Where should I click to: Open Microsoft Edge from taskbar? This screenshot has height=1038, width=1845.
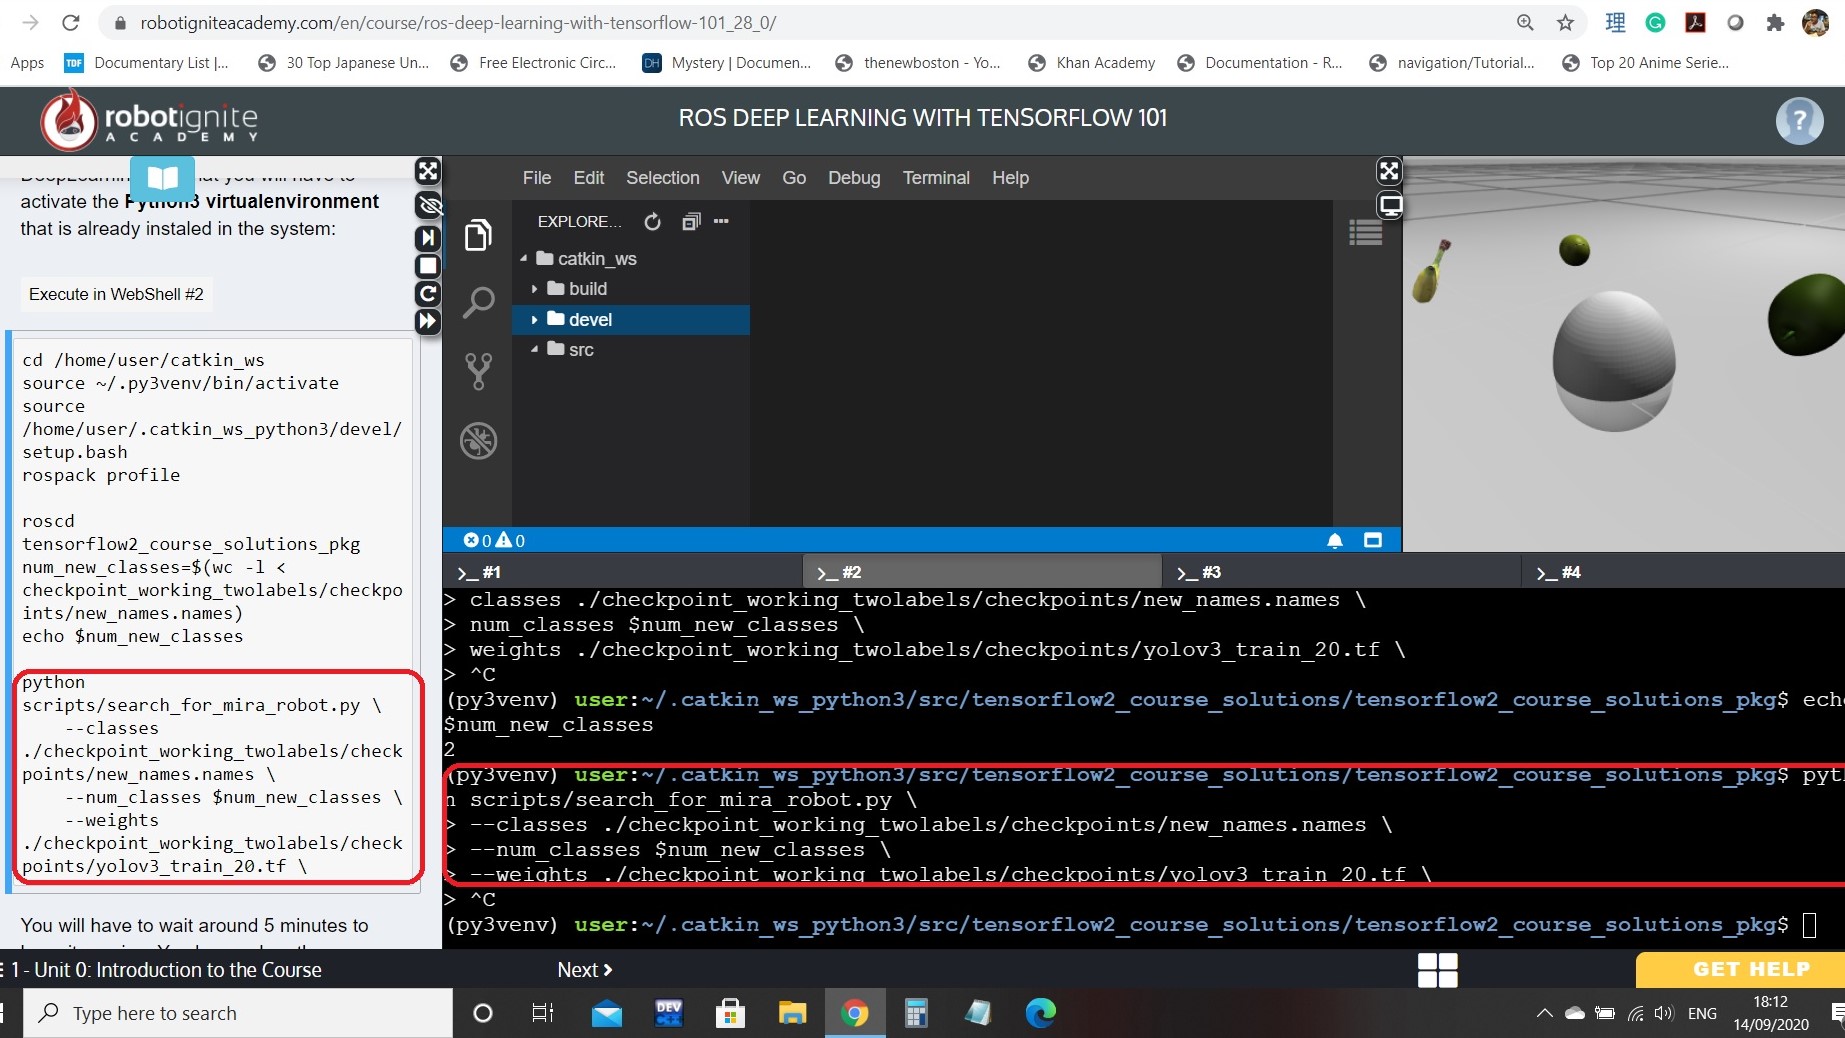1040,1013
